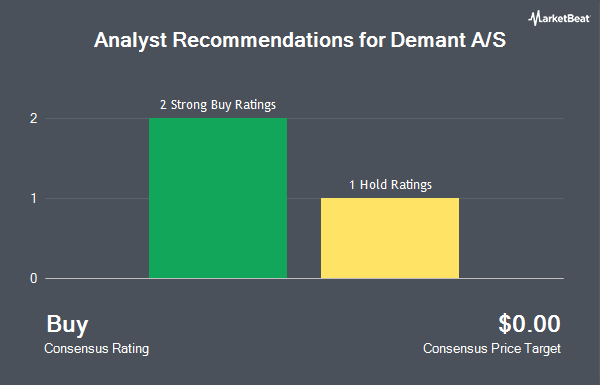
Task: Click the word 'Analyst' in title
Action: point(130,41)
